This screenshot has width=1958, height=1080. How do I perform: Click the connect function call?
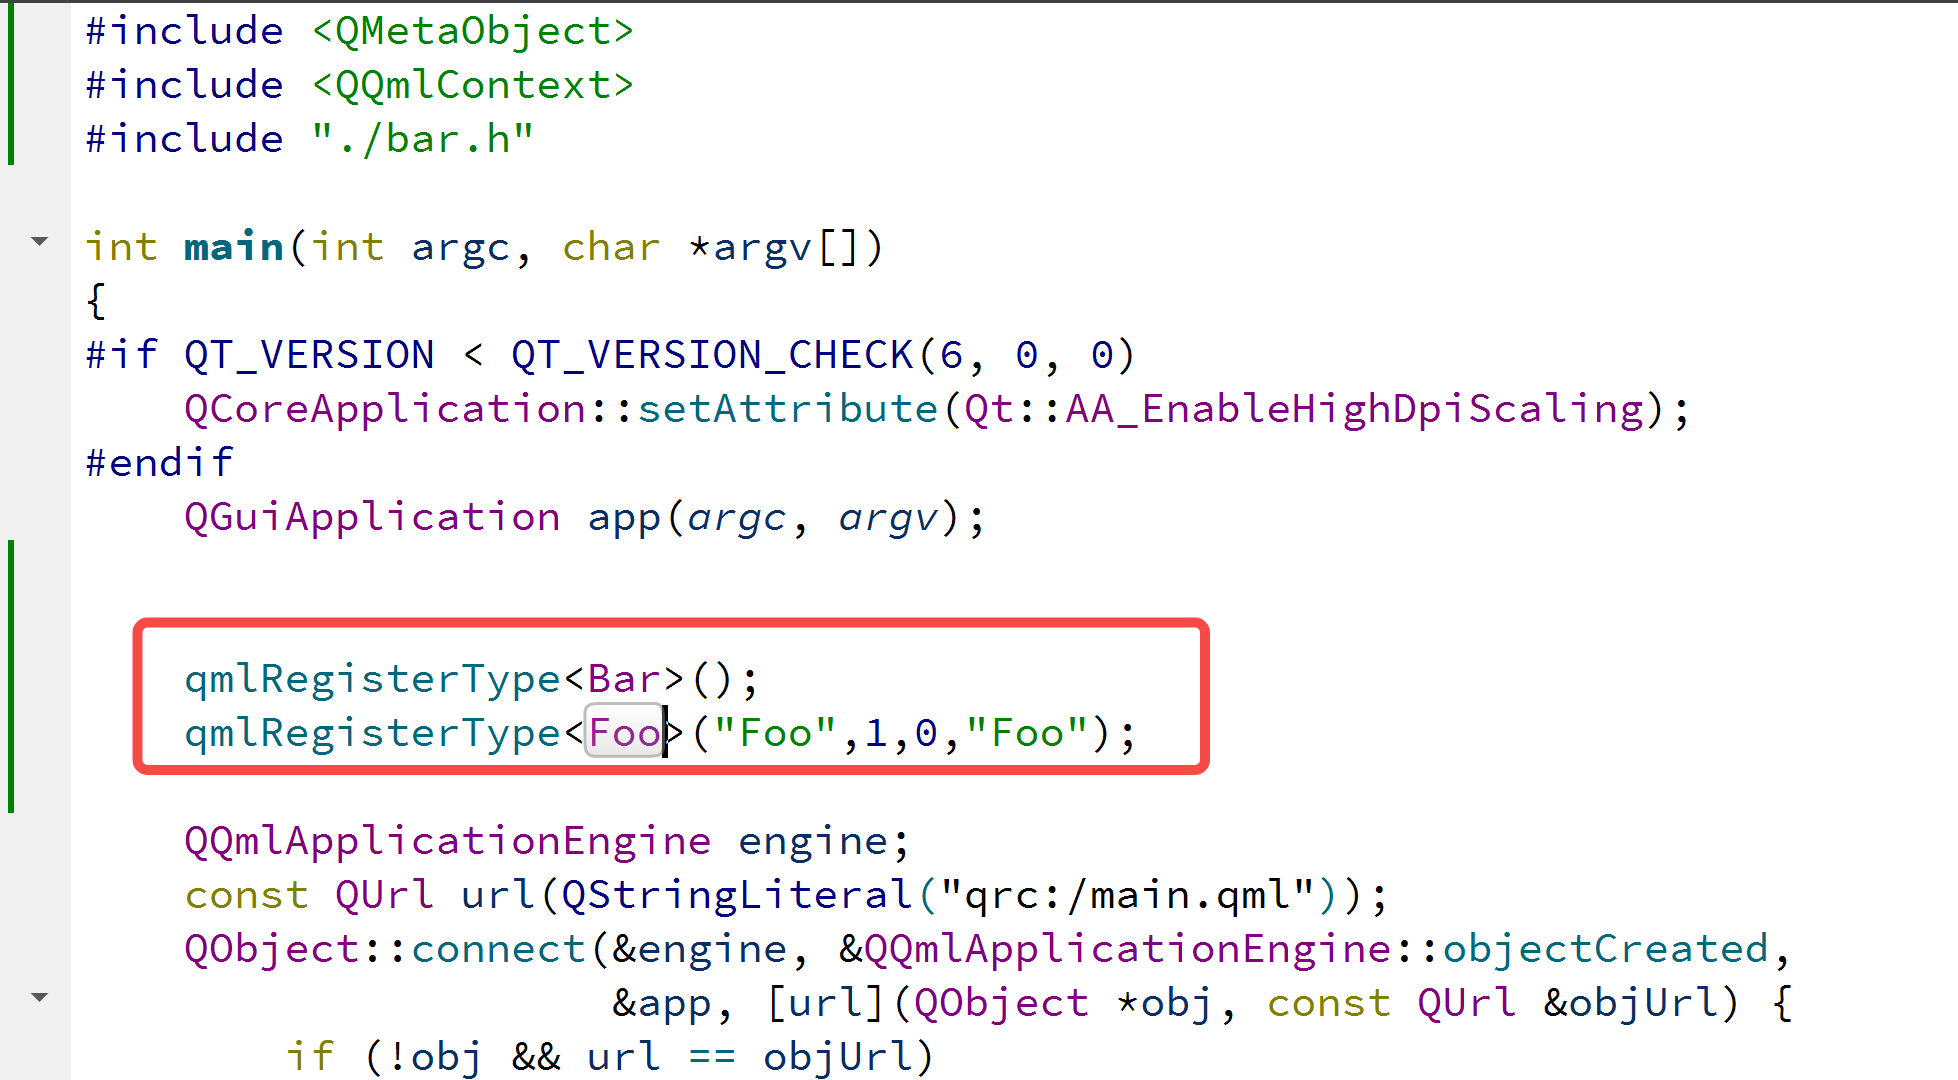coord(498,949)
